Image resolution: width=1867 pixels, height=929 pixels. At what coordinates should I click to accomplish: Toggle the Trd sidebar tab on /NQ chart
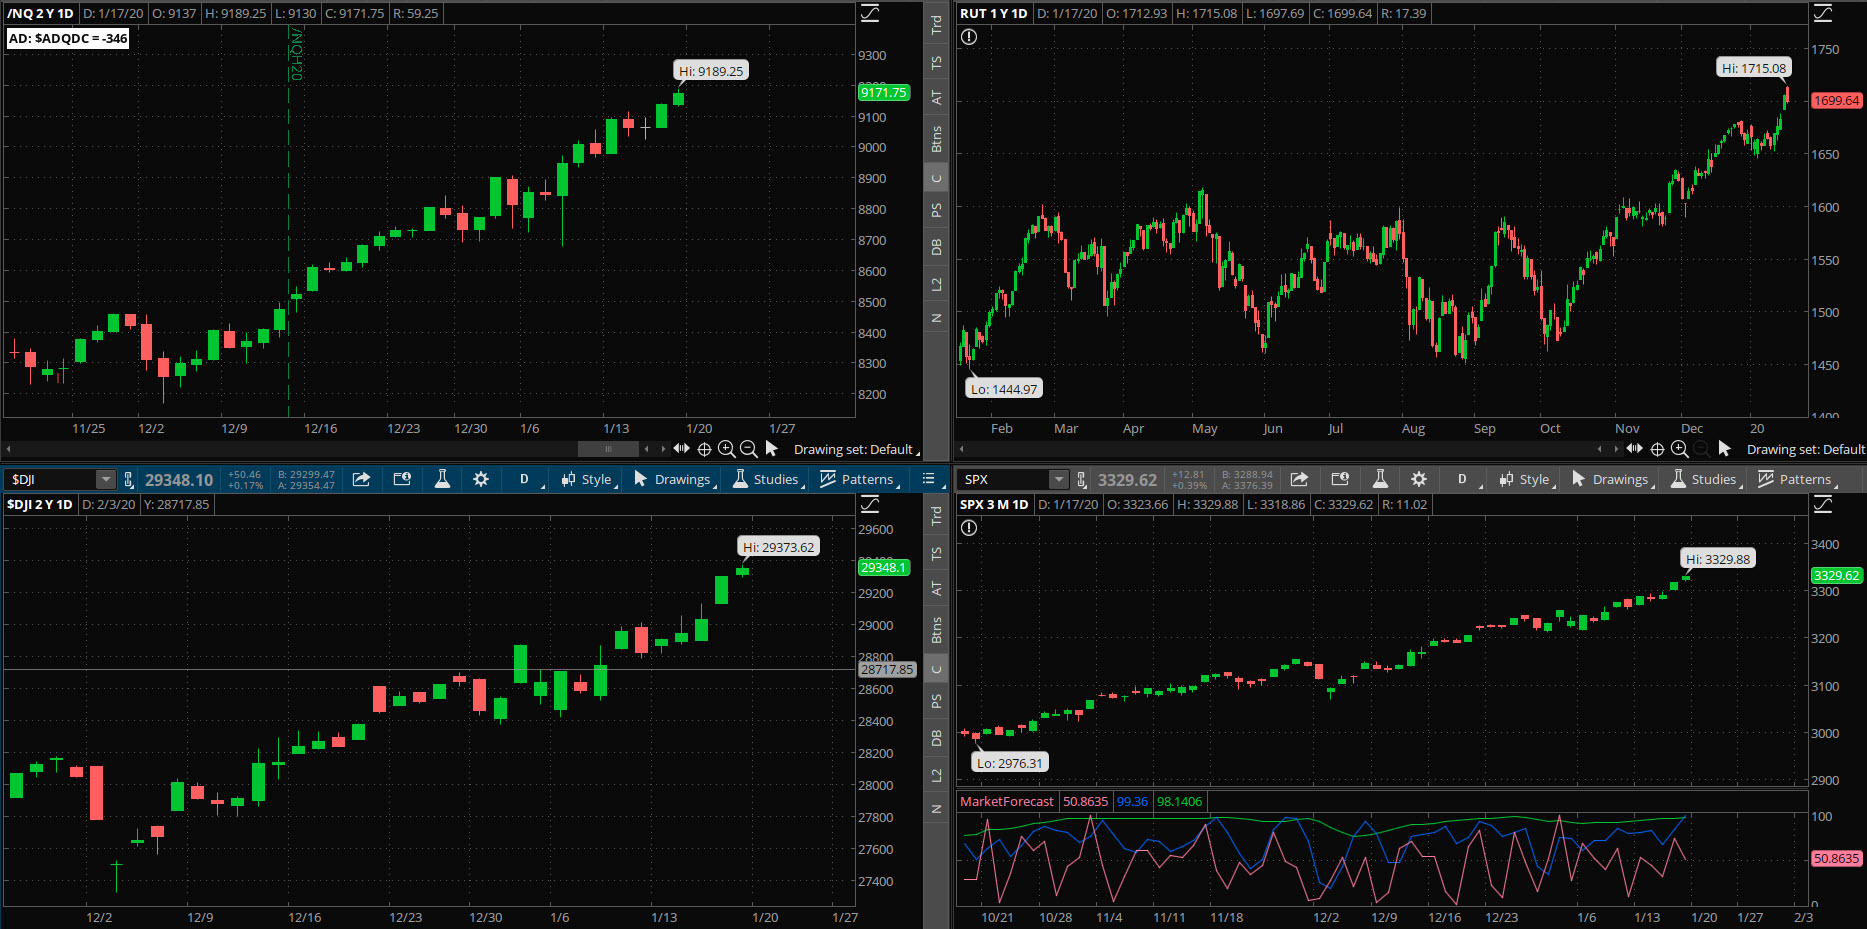(x=936, y=25)
